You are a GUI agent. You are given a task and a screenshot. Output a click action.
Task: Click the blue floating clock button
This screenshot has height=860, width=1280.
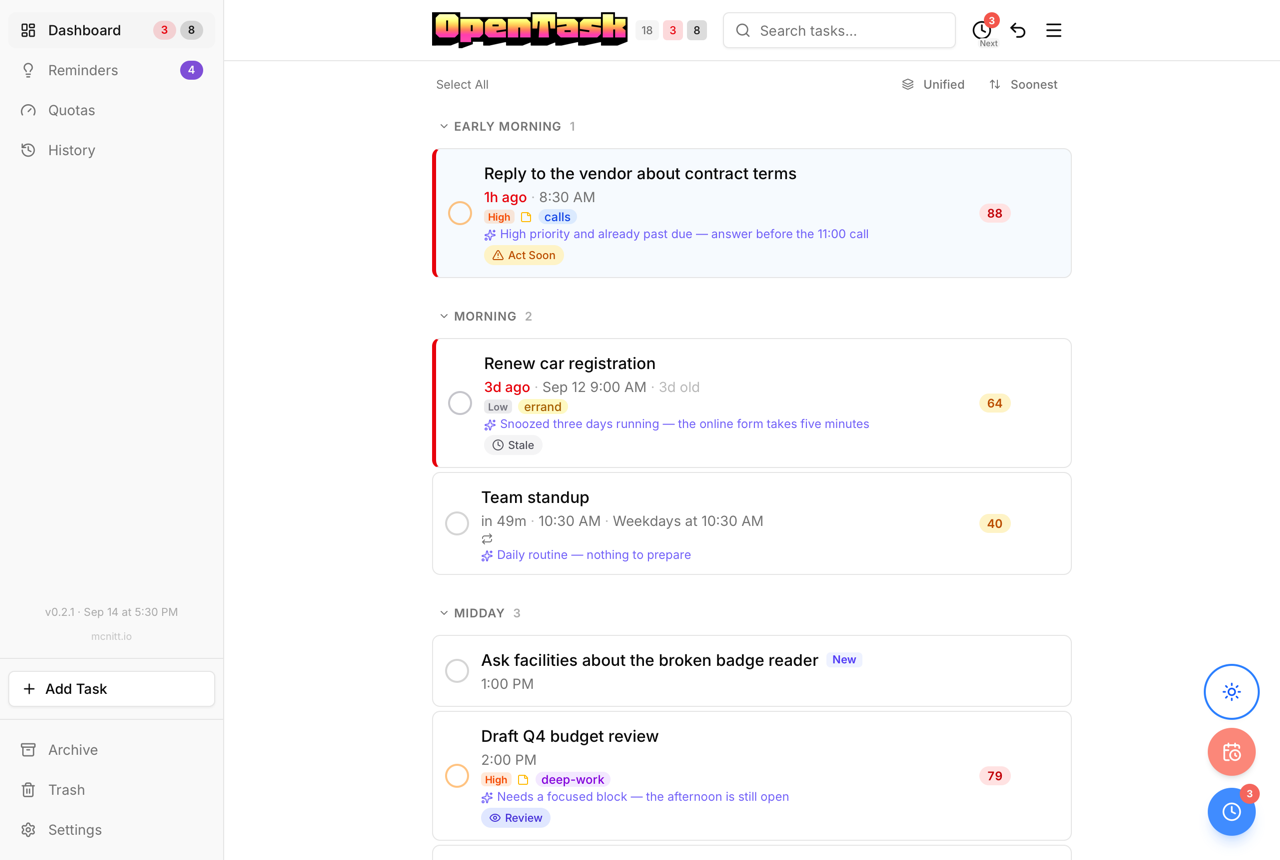(1232, 812)
